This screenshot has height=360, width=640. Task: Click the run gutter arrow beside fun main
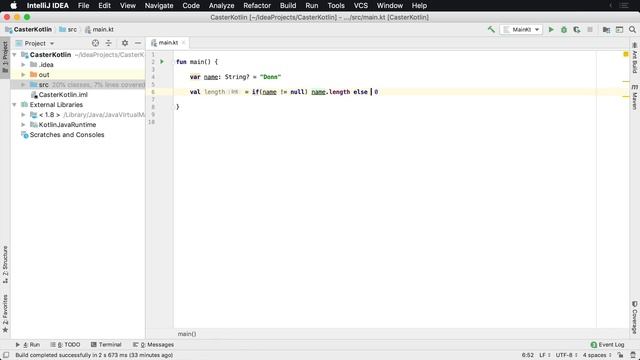click(x=162, y=62)
